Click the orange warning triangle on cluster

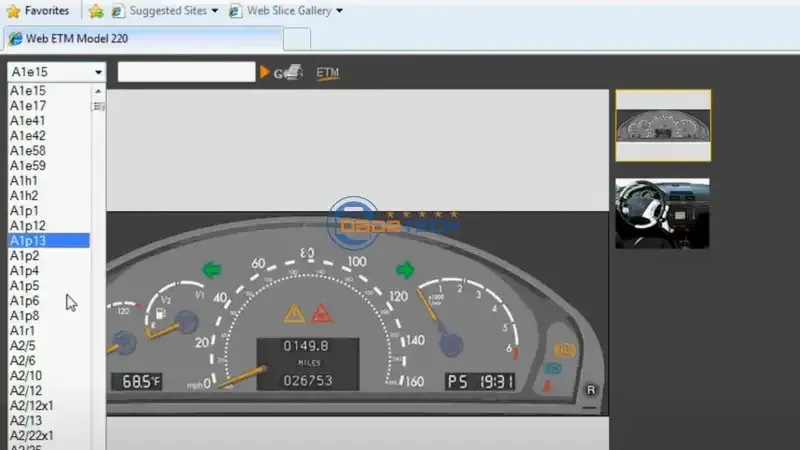tap(294, 314)
